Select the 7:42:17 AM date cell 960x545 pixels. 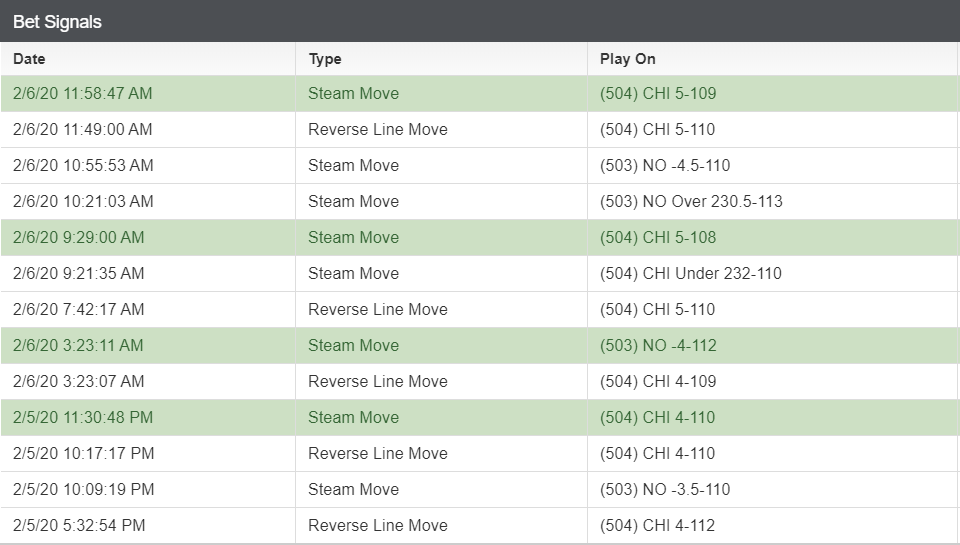(78, 309)
